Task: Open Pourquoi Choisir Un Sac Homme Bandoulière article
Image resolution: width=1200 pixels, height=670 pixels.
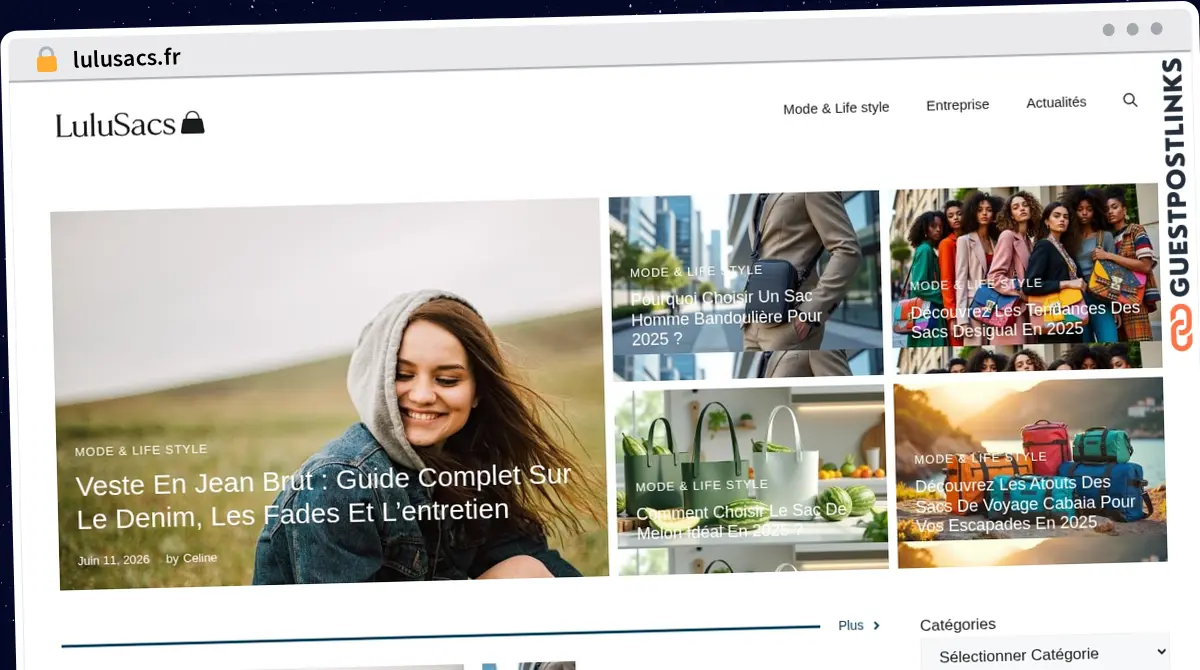Action: pos(726,318)
